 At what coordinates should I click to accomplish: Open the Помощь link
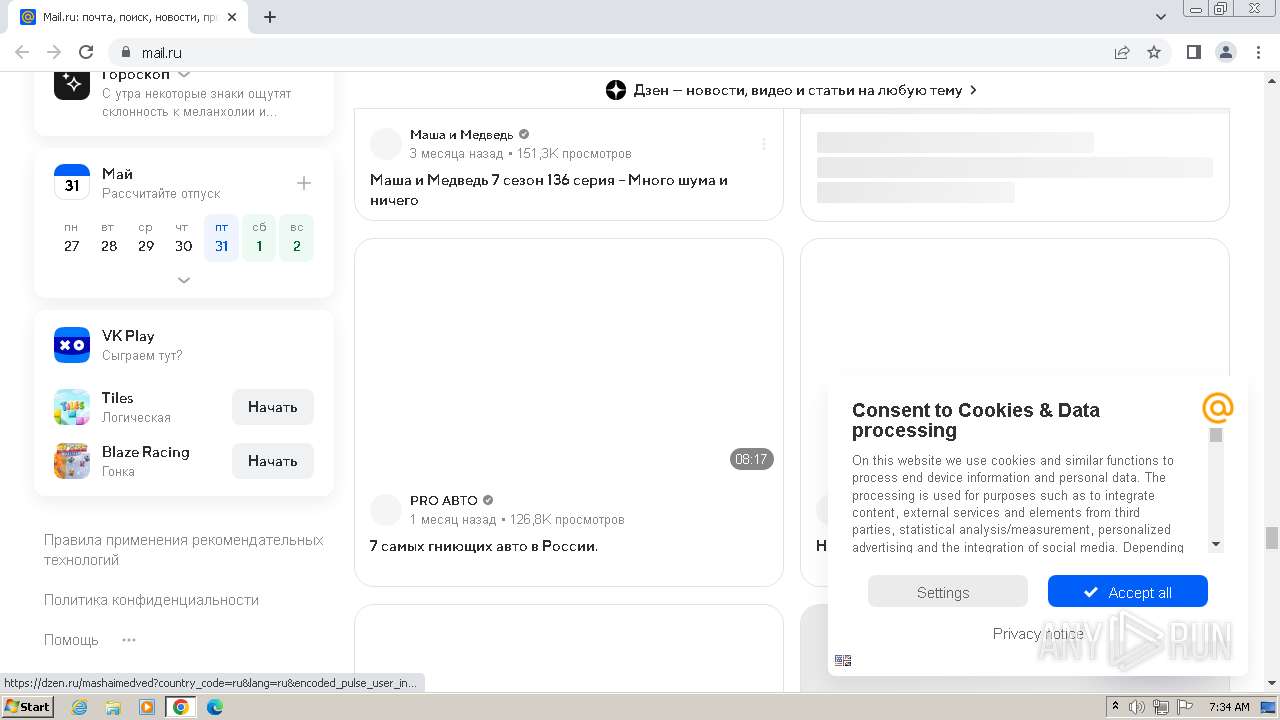point(71,640)
